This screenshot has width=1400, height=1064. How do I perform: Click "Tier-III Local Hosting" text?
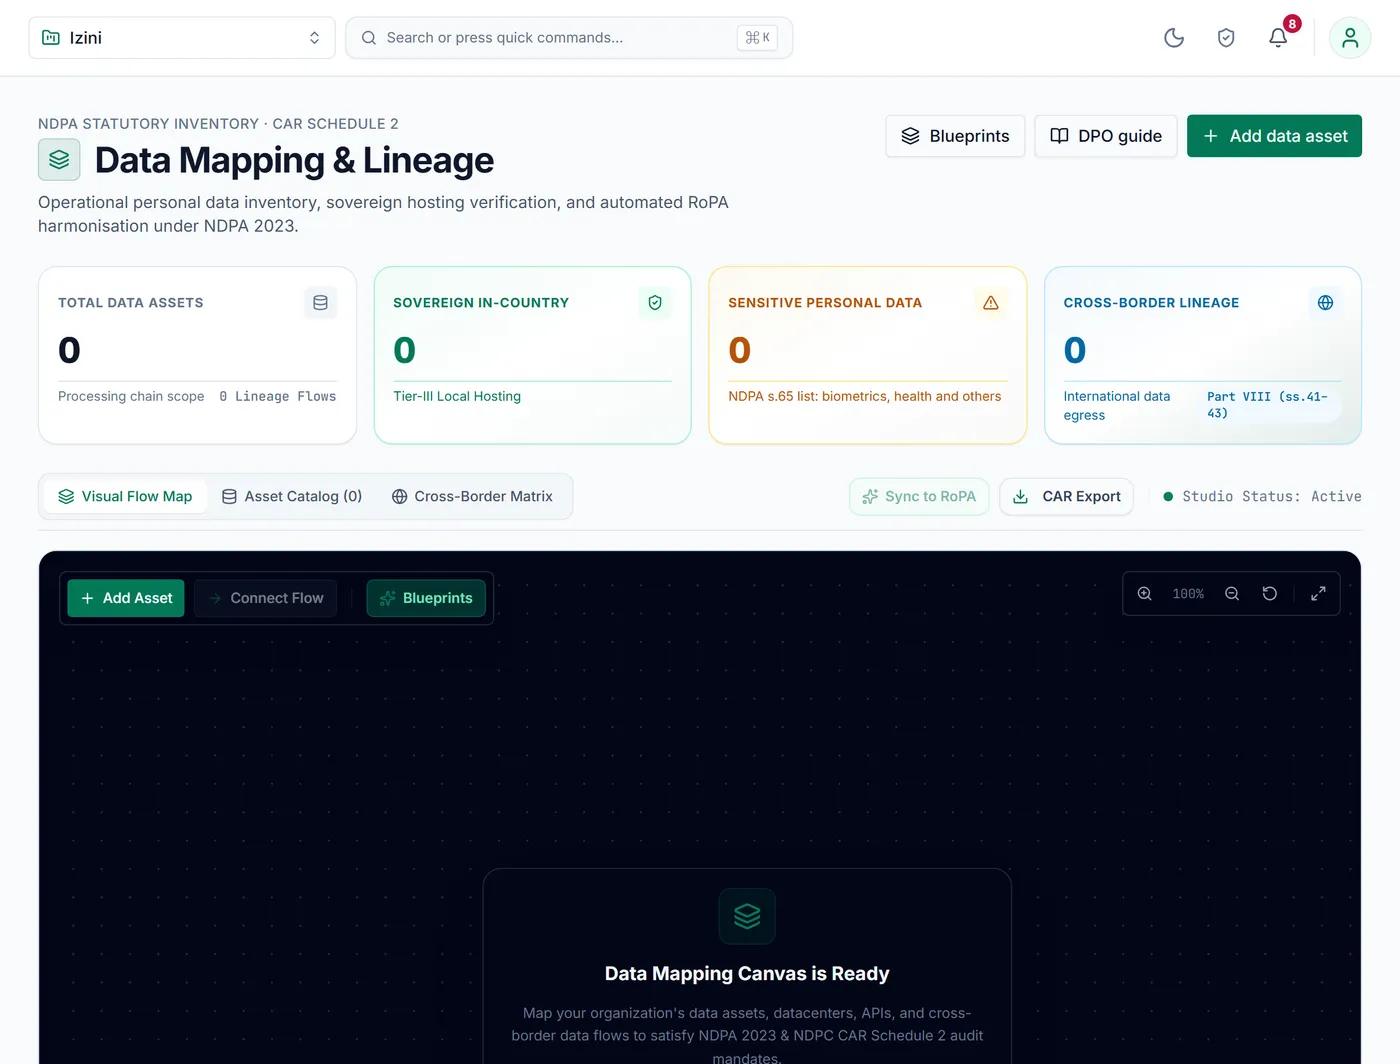pos(457,397)
